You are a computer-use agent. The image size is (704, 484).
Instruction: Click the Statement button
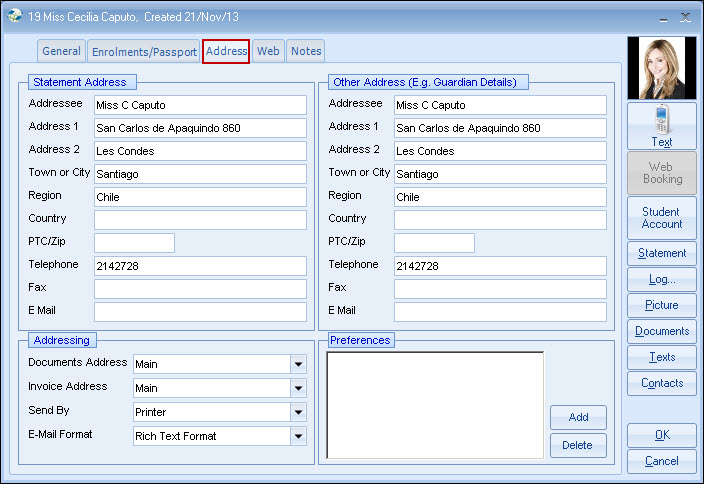pyautogui.click(x=661, y=254)
